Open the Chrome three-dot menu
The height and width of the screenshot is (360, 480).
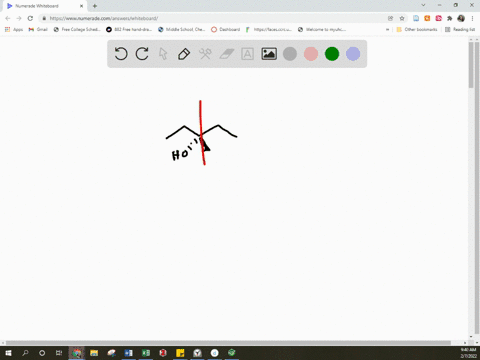(x=472, y=18)
